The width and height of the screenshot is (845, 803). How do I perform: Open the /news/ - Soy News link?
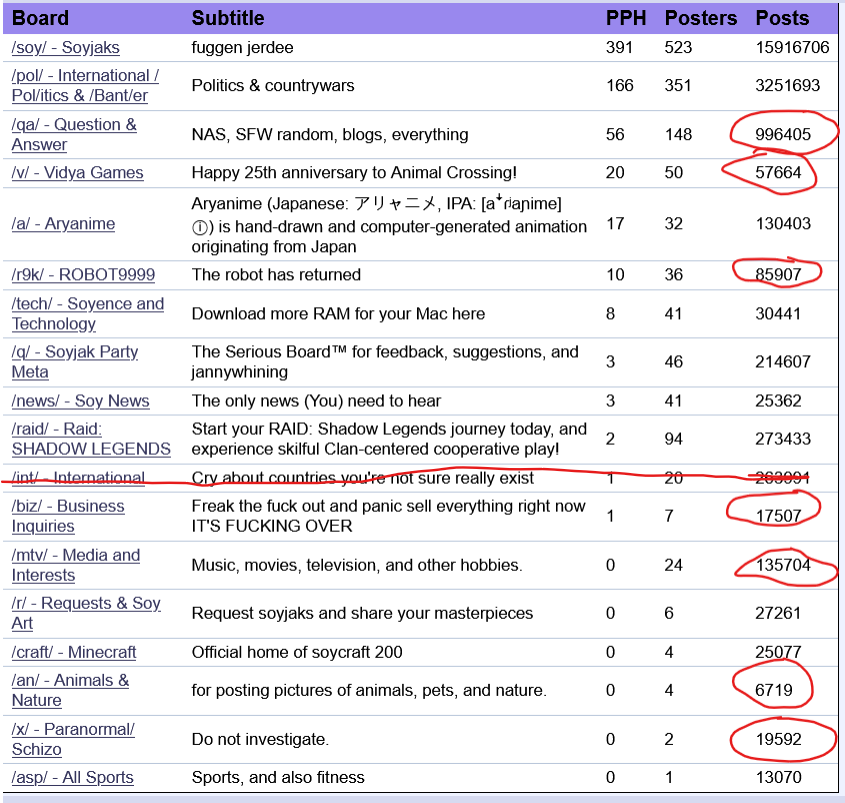coord(80,401)
